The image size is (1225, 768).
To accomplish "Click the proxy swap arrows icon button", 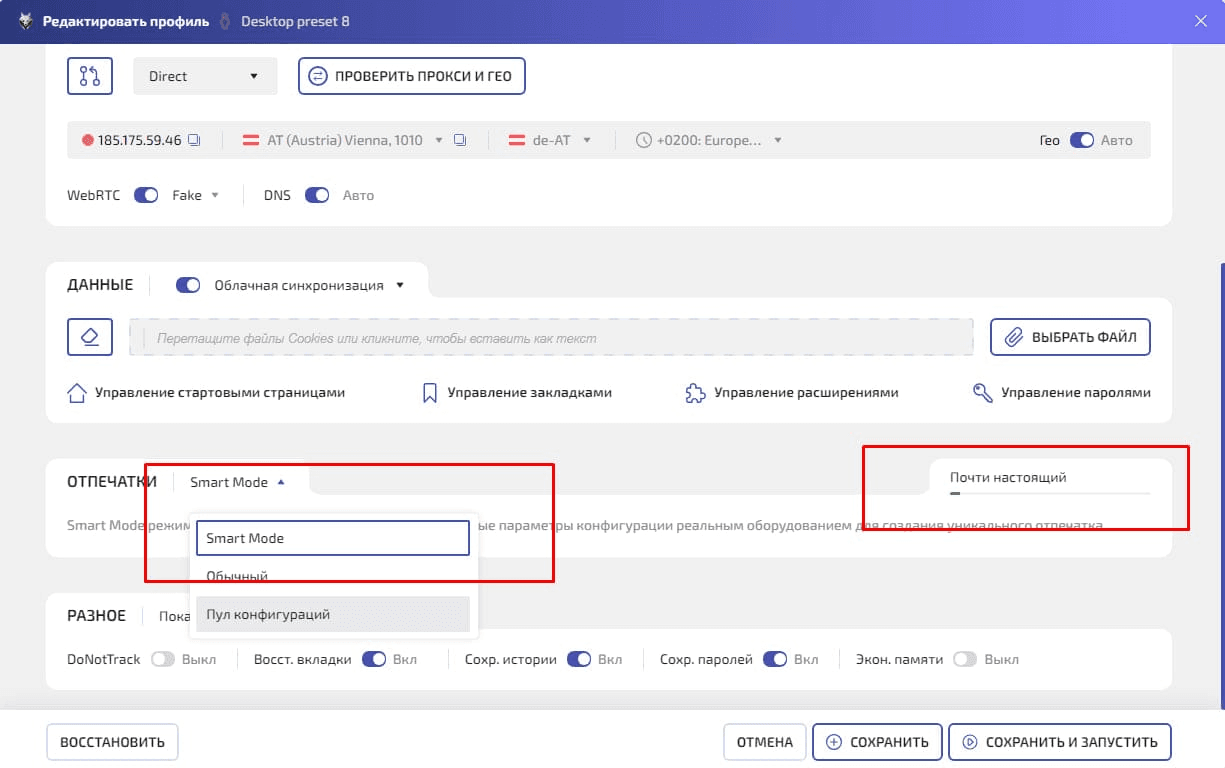I will point(90,76).
